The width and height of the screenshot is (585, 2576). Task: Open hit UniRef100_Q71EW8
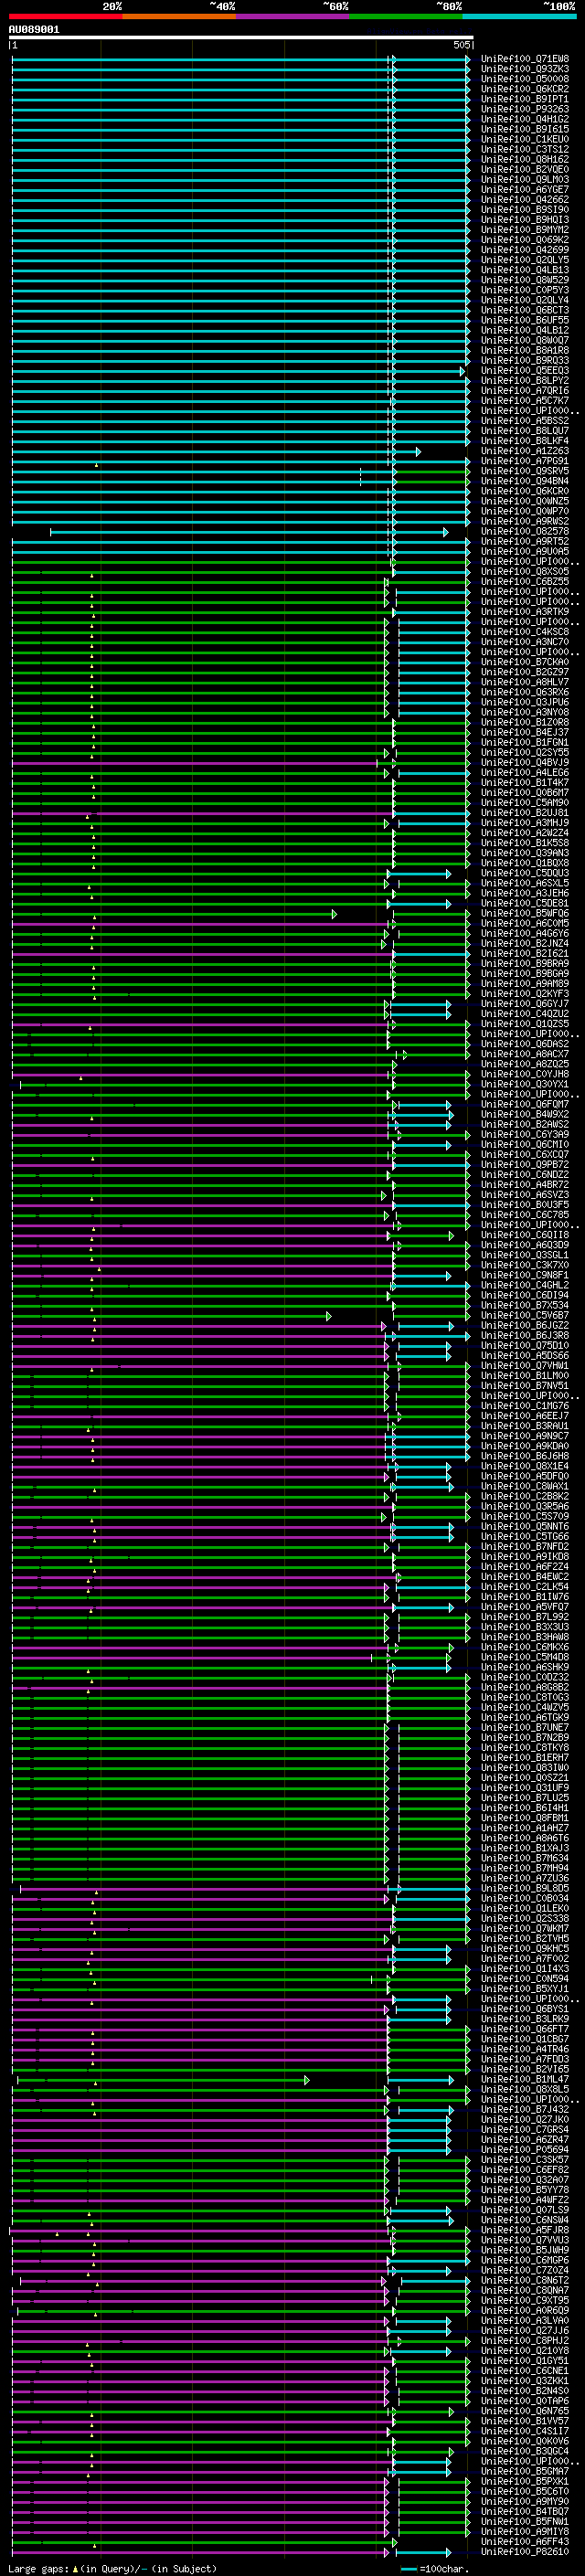point(525,59)
